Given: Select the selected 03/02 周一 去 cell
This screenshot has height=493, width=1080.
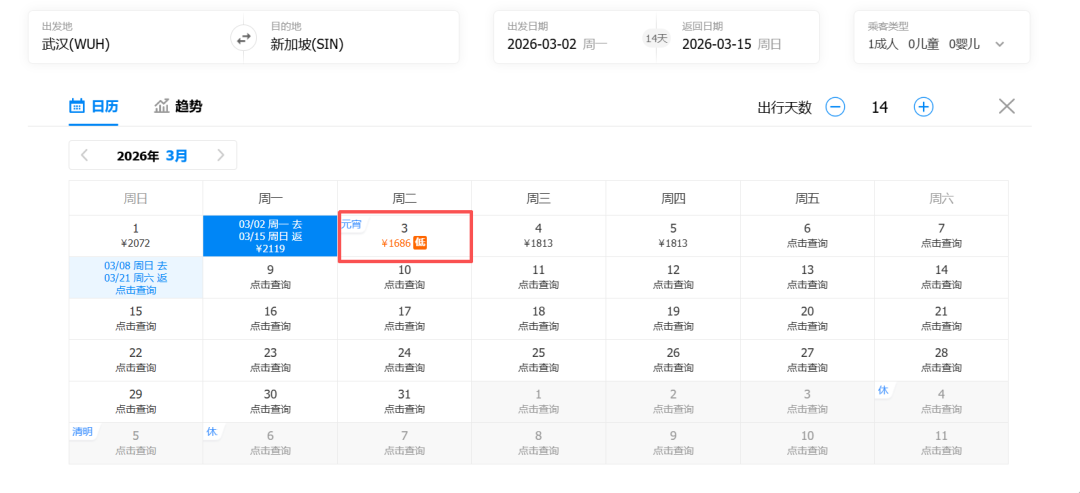Looking at the screenshot, I should coord(270,235).
